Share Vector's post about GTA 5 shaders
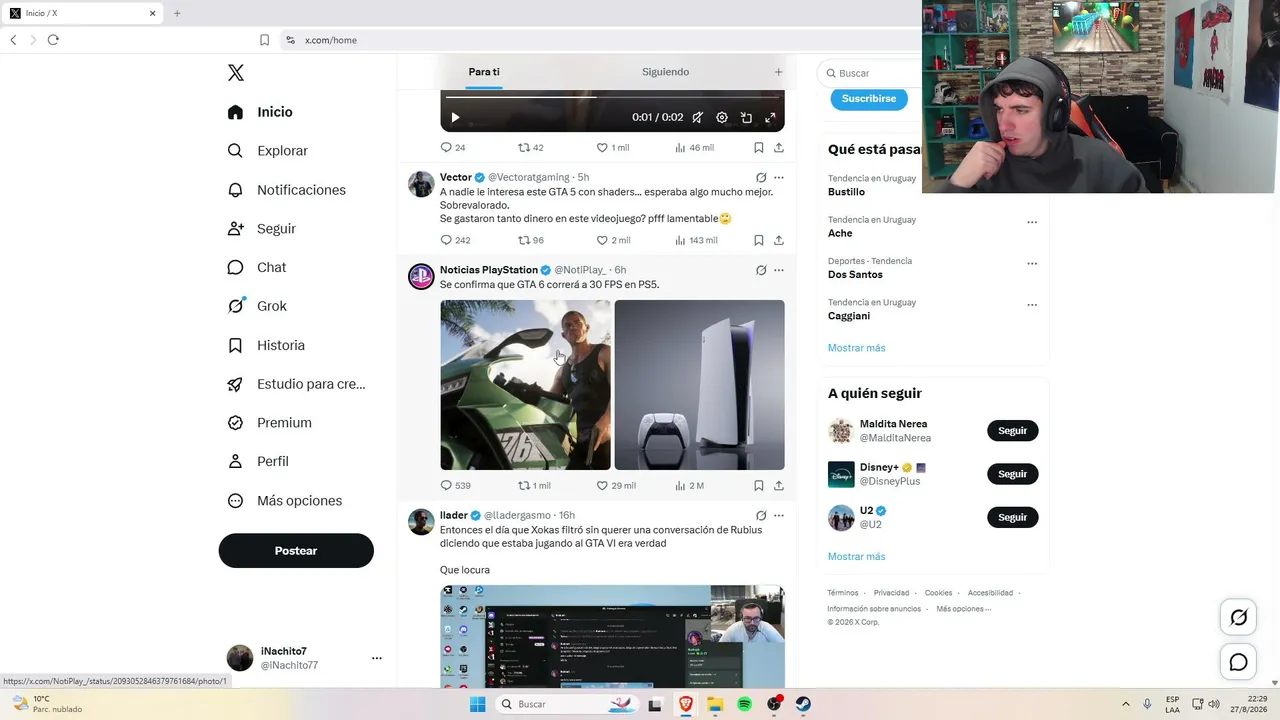Screen dimensions: 1280x720 coord(779,240)
